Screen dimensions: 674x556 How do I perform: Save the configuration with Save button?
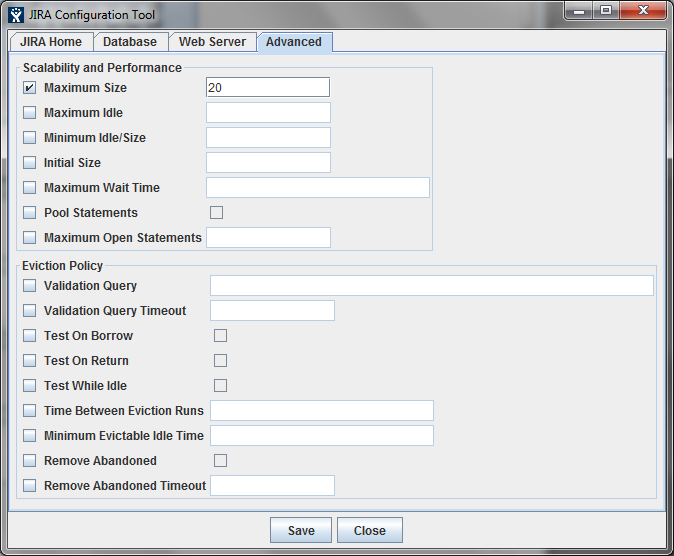[301, 530]
